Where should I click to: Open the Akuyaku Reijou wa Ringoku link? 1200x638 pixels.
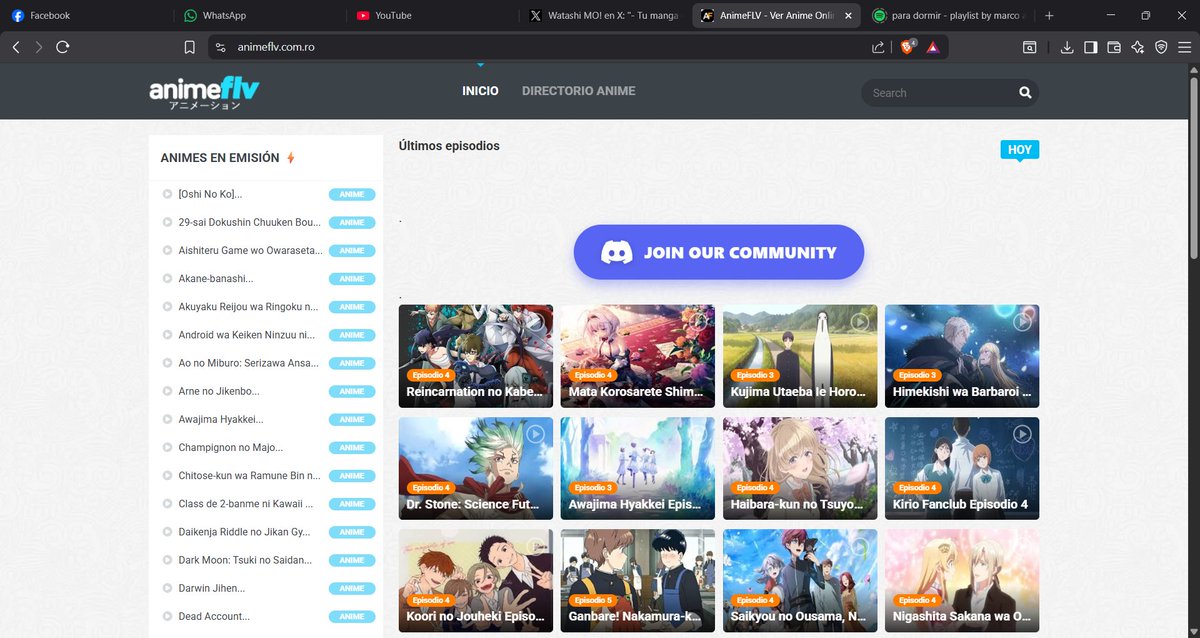coord(248,306)
